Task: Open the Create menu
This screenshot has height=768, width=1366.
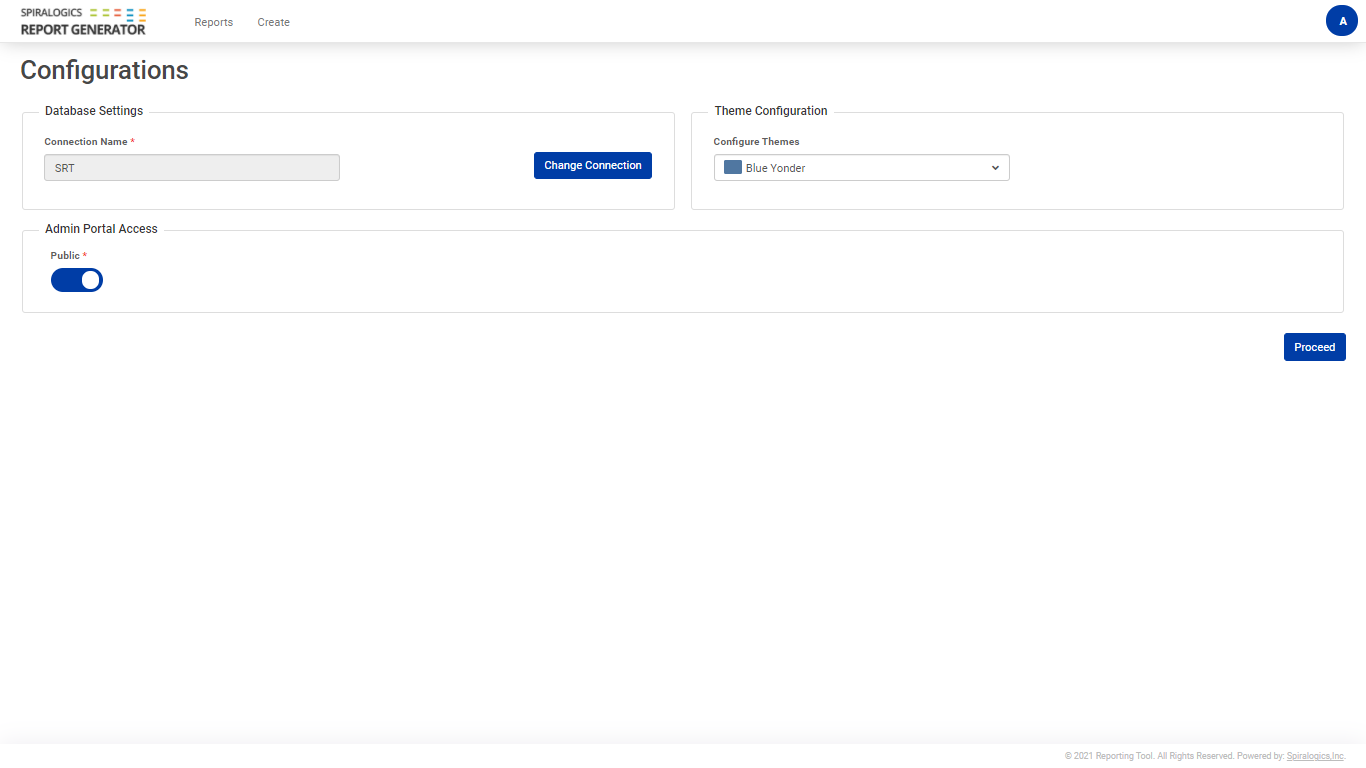Action: click(273, 22)
